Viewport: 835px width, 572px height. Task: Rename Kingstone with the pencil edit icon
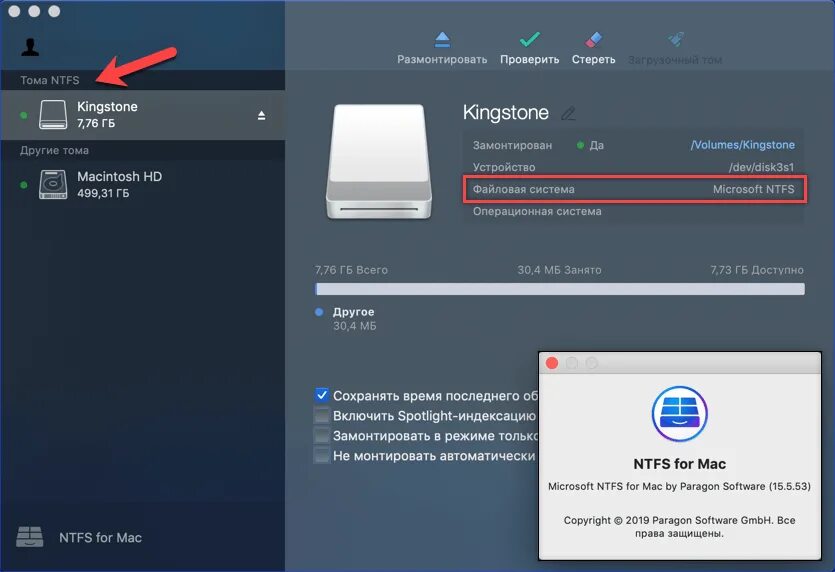click(568, 113)
